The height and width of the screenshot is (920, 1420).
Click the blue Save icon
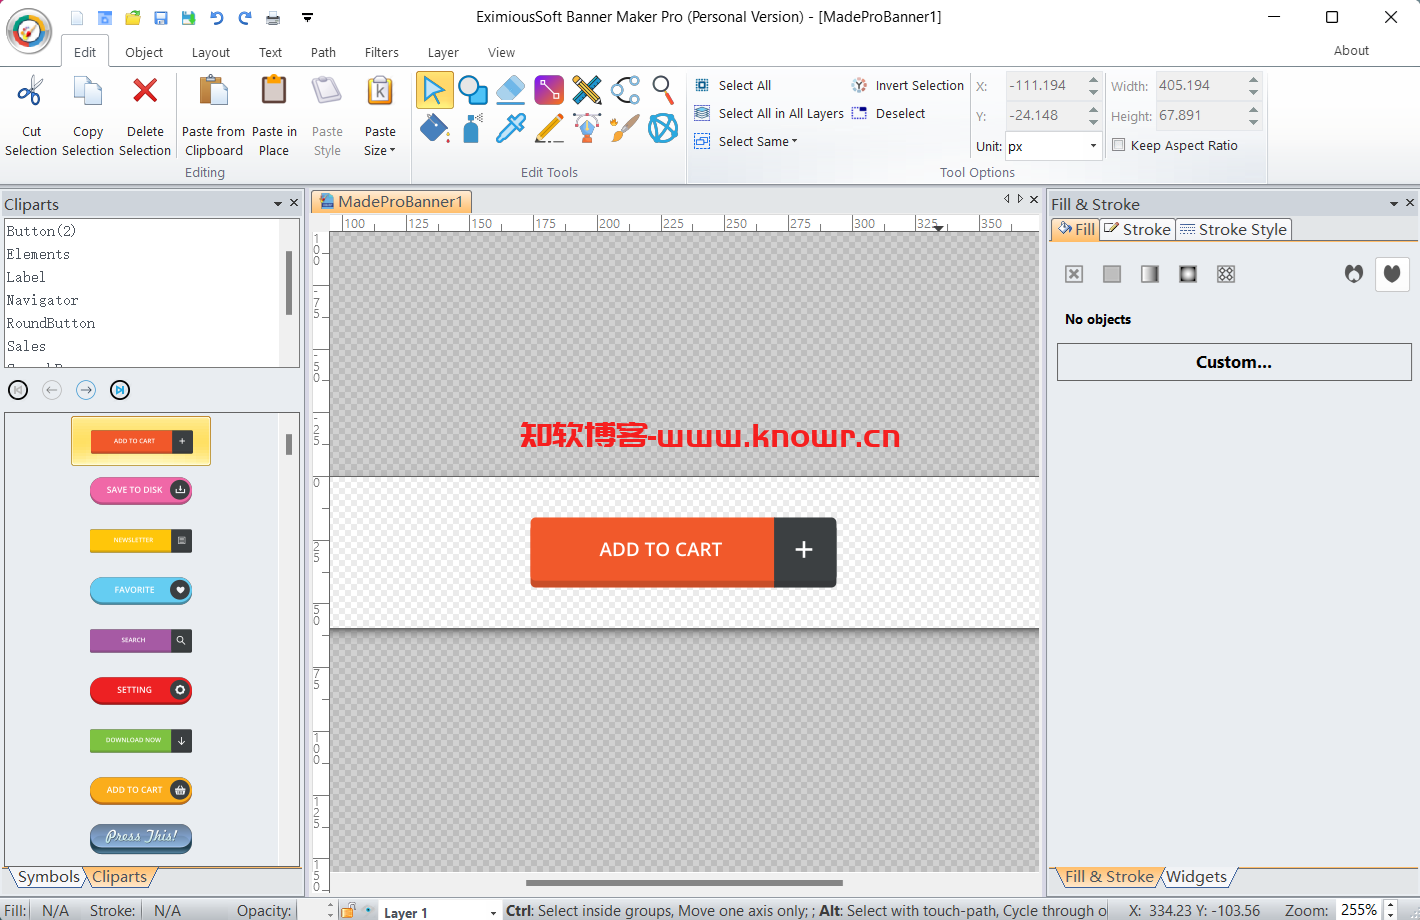click(x=161, y=18)
